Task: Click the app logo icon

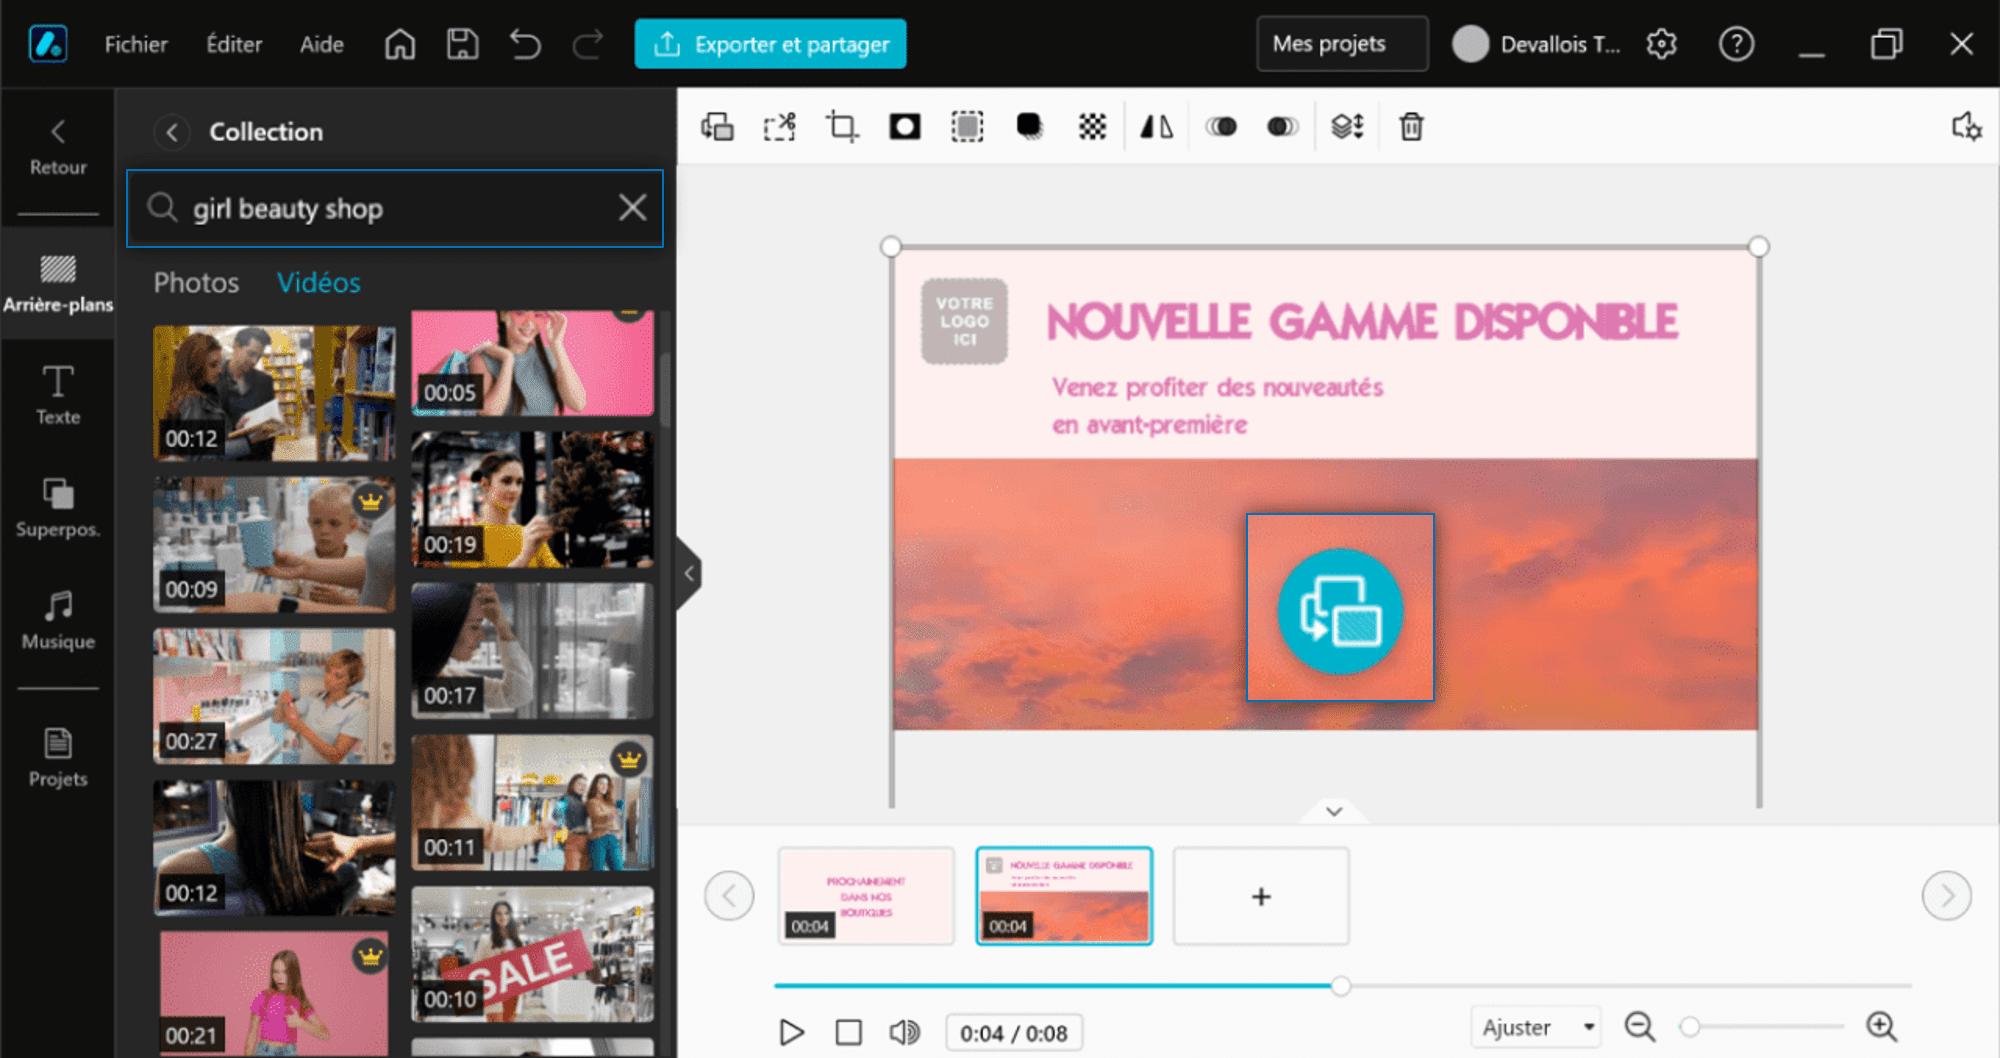Action: coord(48,44)
